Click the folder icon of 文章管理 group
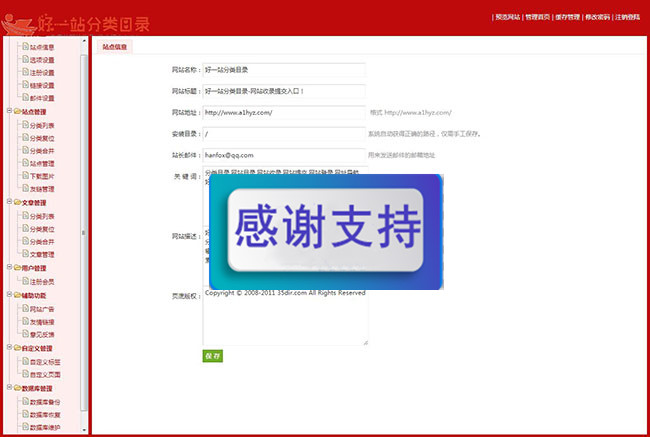The width and height of the screenshot is (650, 437). [x=17, y=202]
